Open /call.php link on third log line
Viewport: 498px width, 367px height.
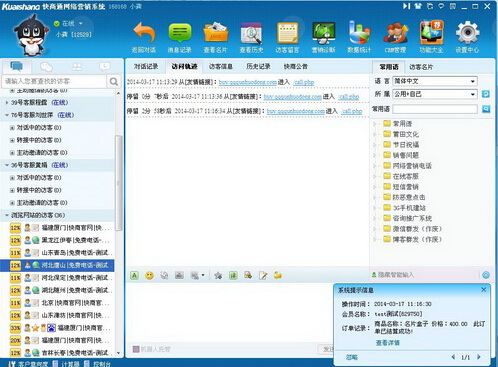(x=352, y=111)
